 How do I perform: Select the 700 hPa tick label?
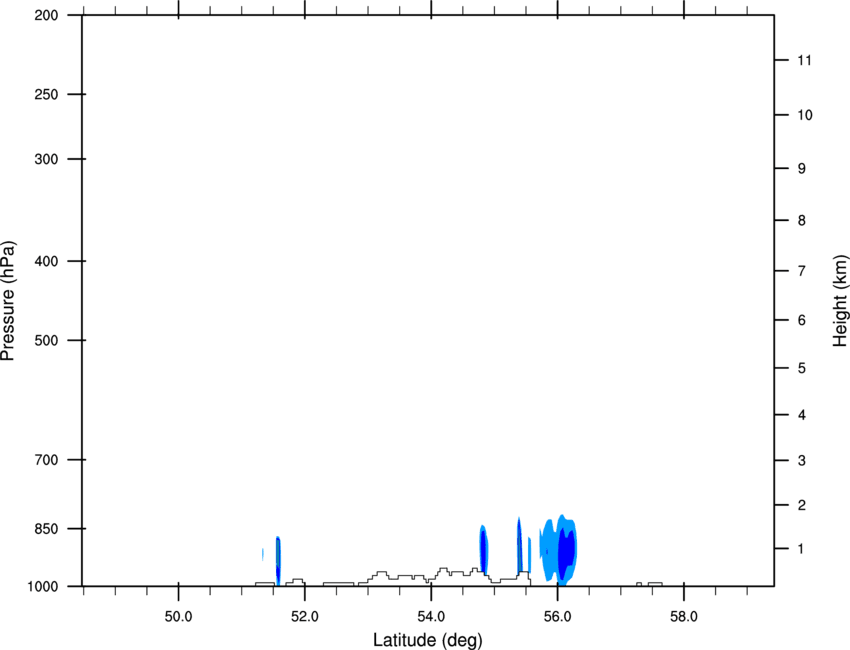click(x=46, y=460)
